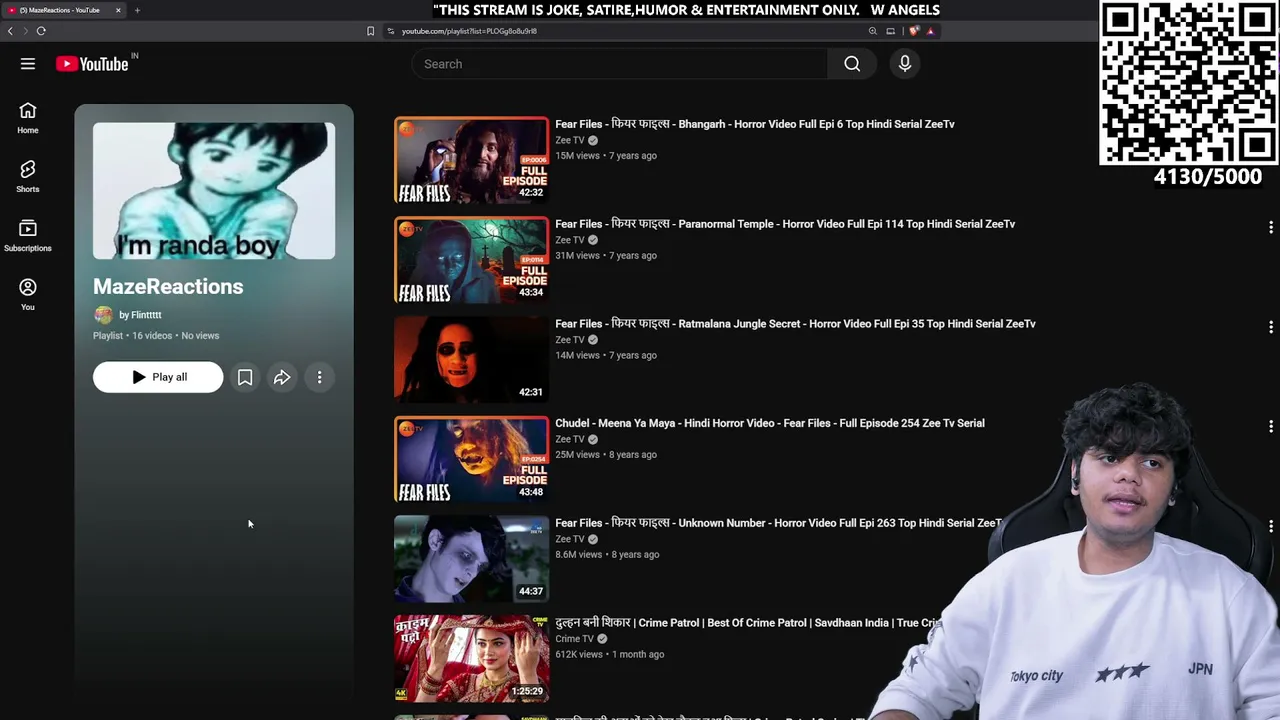
Task: Click the Bhangarh episode thumbnail
Action: pos(471,160)
